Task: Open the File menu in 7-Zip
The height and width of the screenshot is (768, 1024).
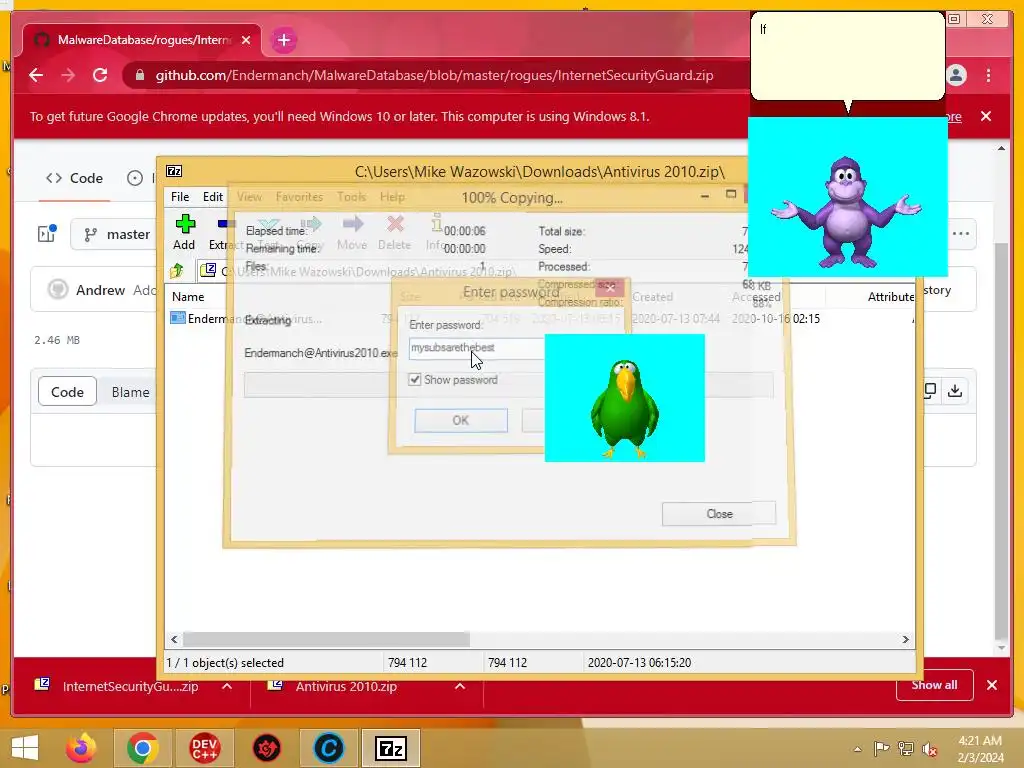Action: (180, 197)
